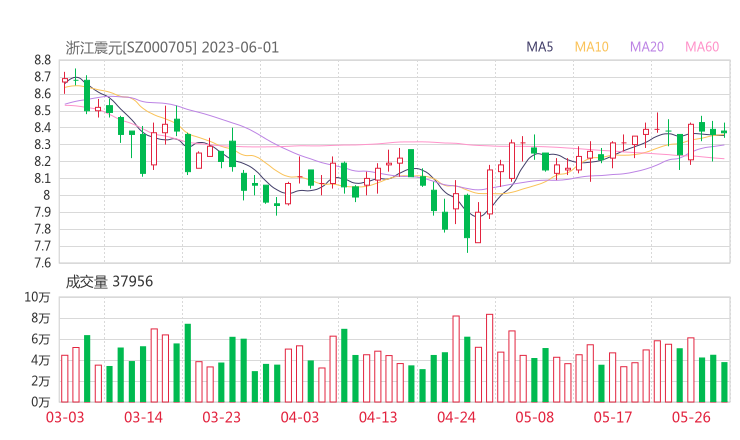Click the 成交量 37956 volume label
740x440 pixels.
[109, 282]
